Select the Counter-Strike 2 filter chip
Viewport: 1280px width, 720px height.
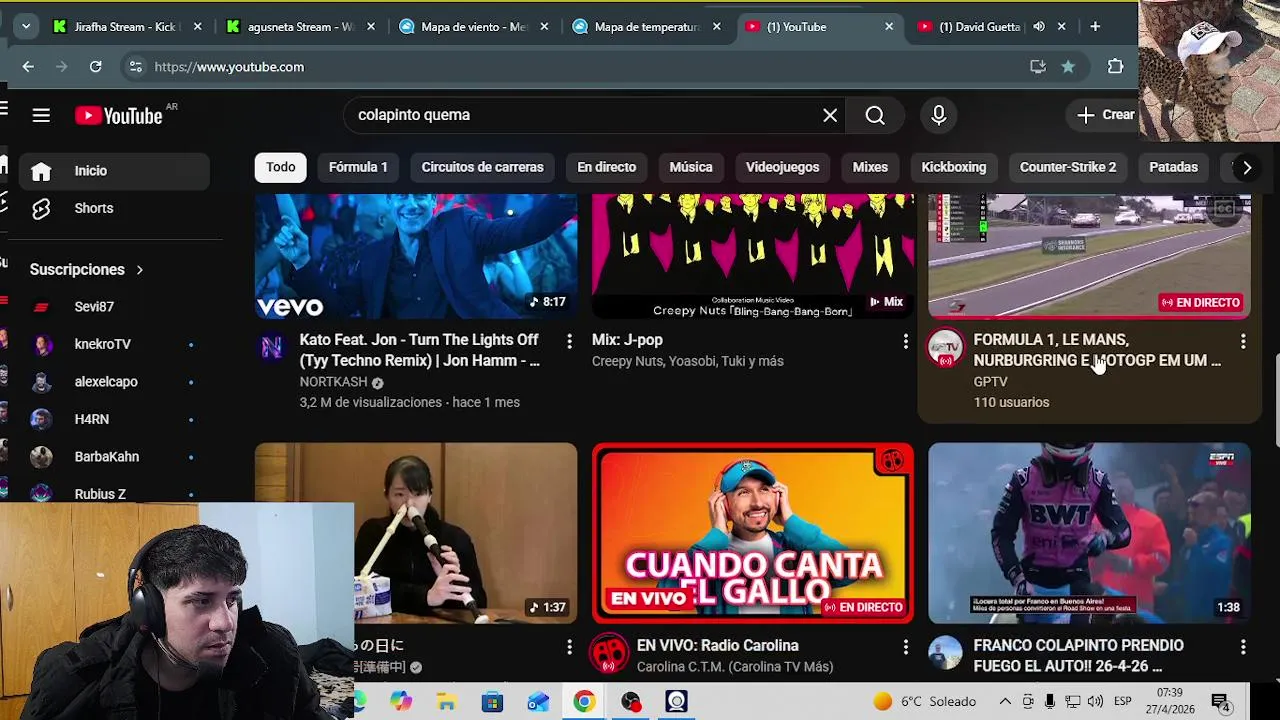(x=1068, y=167)
